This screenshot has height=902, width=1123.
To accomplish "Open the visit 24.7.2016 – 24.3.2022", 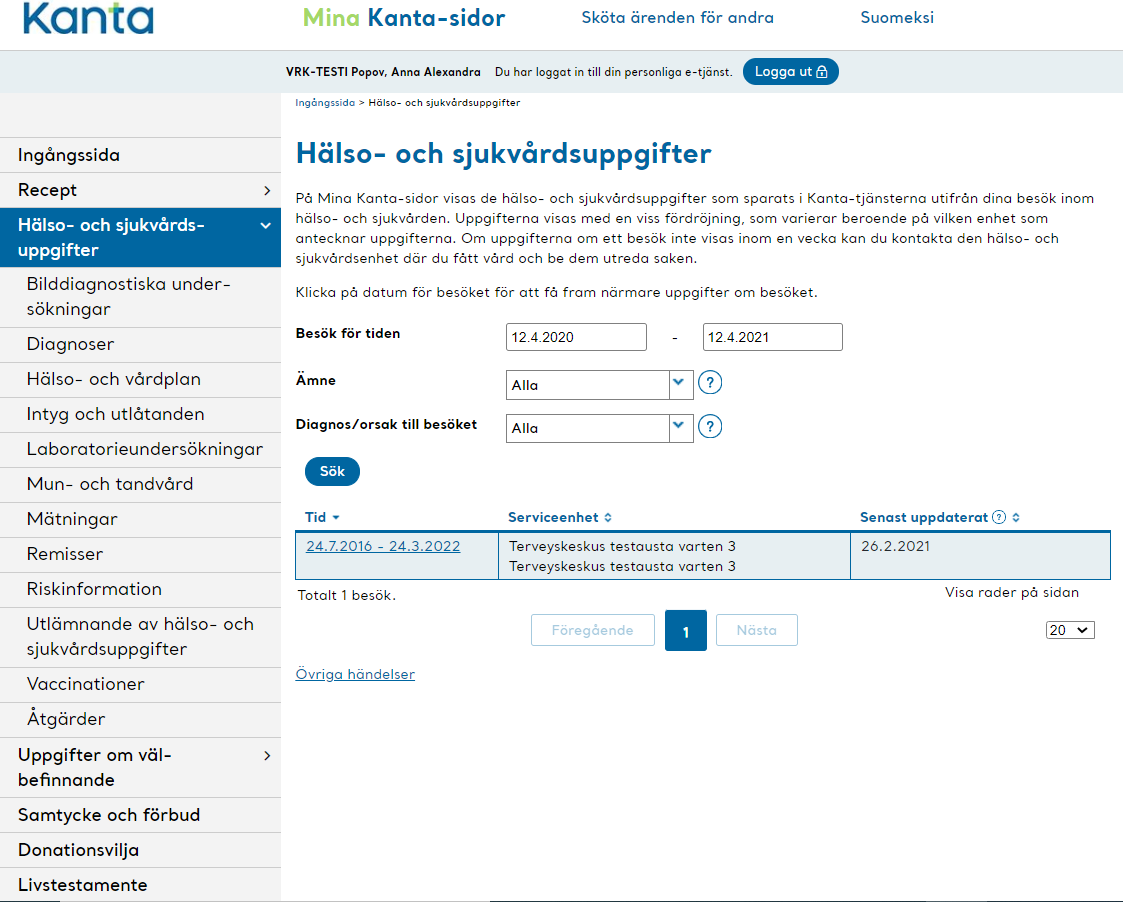I will coord(383,546).
